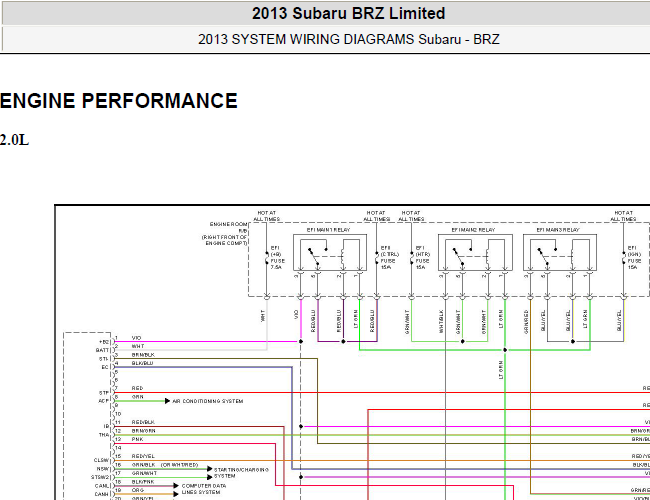Image resolution: width=650 pixels, height=500 pixels.
Task: Click the "EFI (HTR) FUSE 15A" label
Action: coord(423,257)
